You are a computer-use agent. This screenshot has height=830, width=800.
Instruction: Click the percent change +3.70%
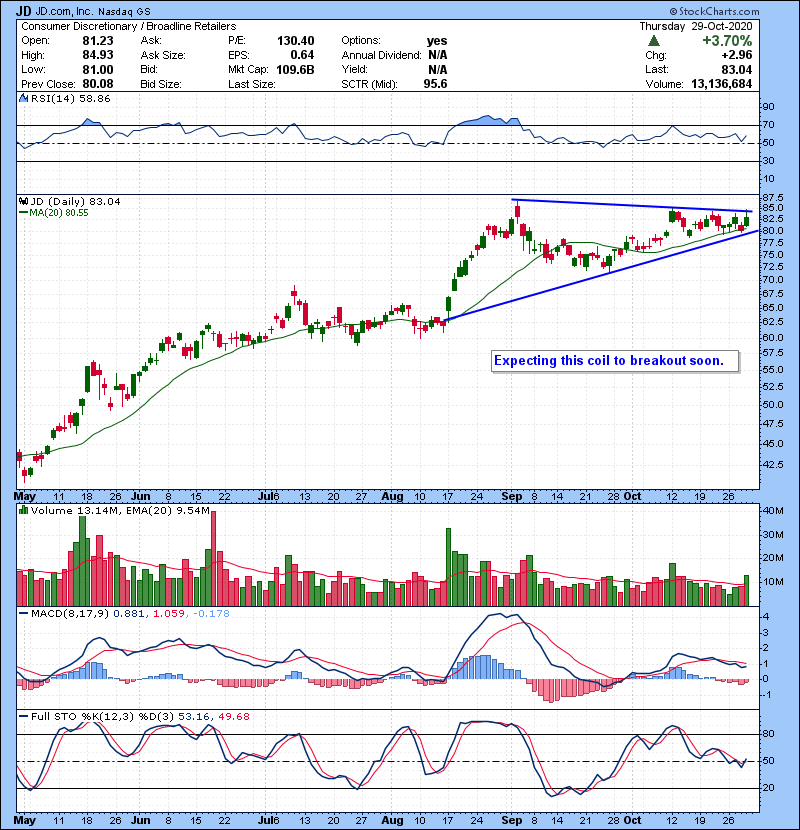(727, 41)
